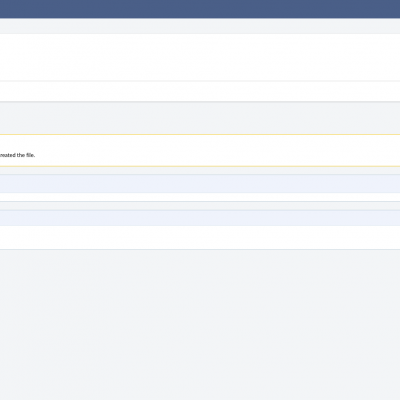Viewport: 400px width, 400px height.
Task: Click the white area under second blue row
Action: click(200, 237)
